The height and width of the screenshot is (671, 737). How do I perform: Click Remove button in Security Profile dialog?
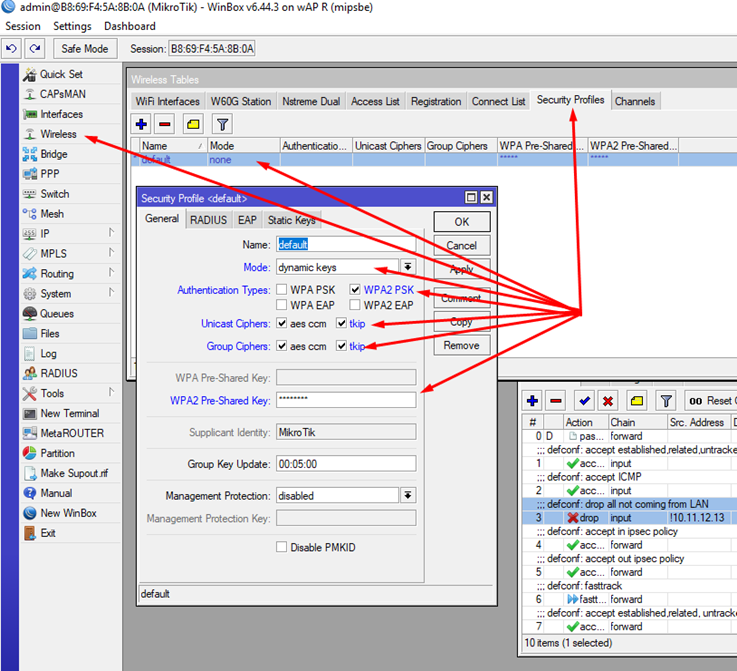(462, 345)
